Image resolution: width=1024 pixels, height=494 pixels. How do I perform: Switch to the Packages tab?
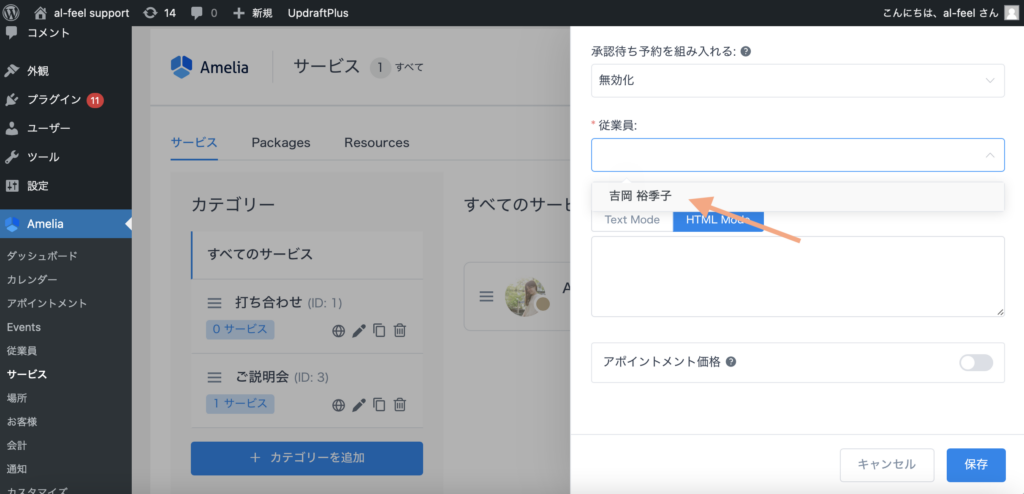pyautogui.click(x=280, y=143)
